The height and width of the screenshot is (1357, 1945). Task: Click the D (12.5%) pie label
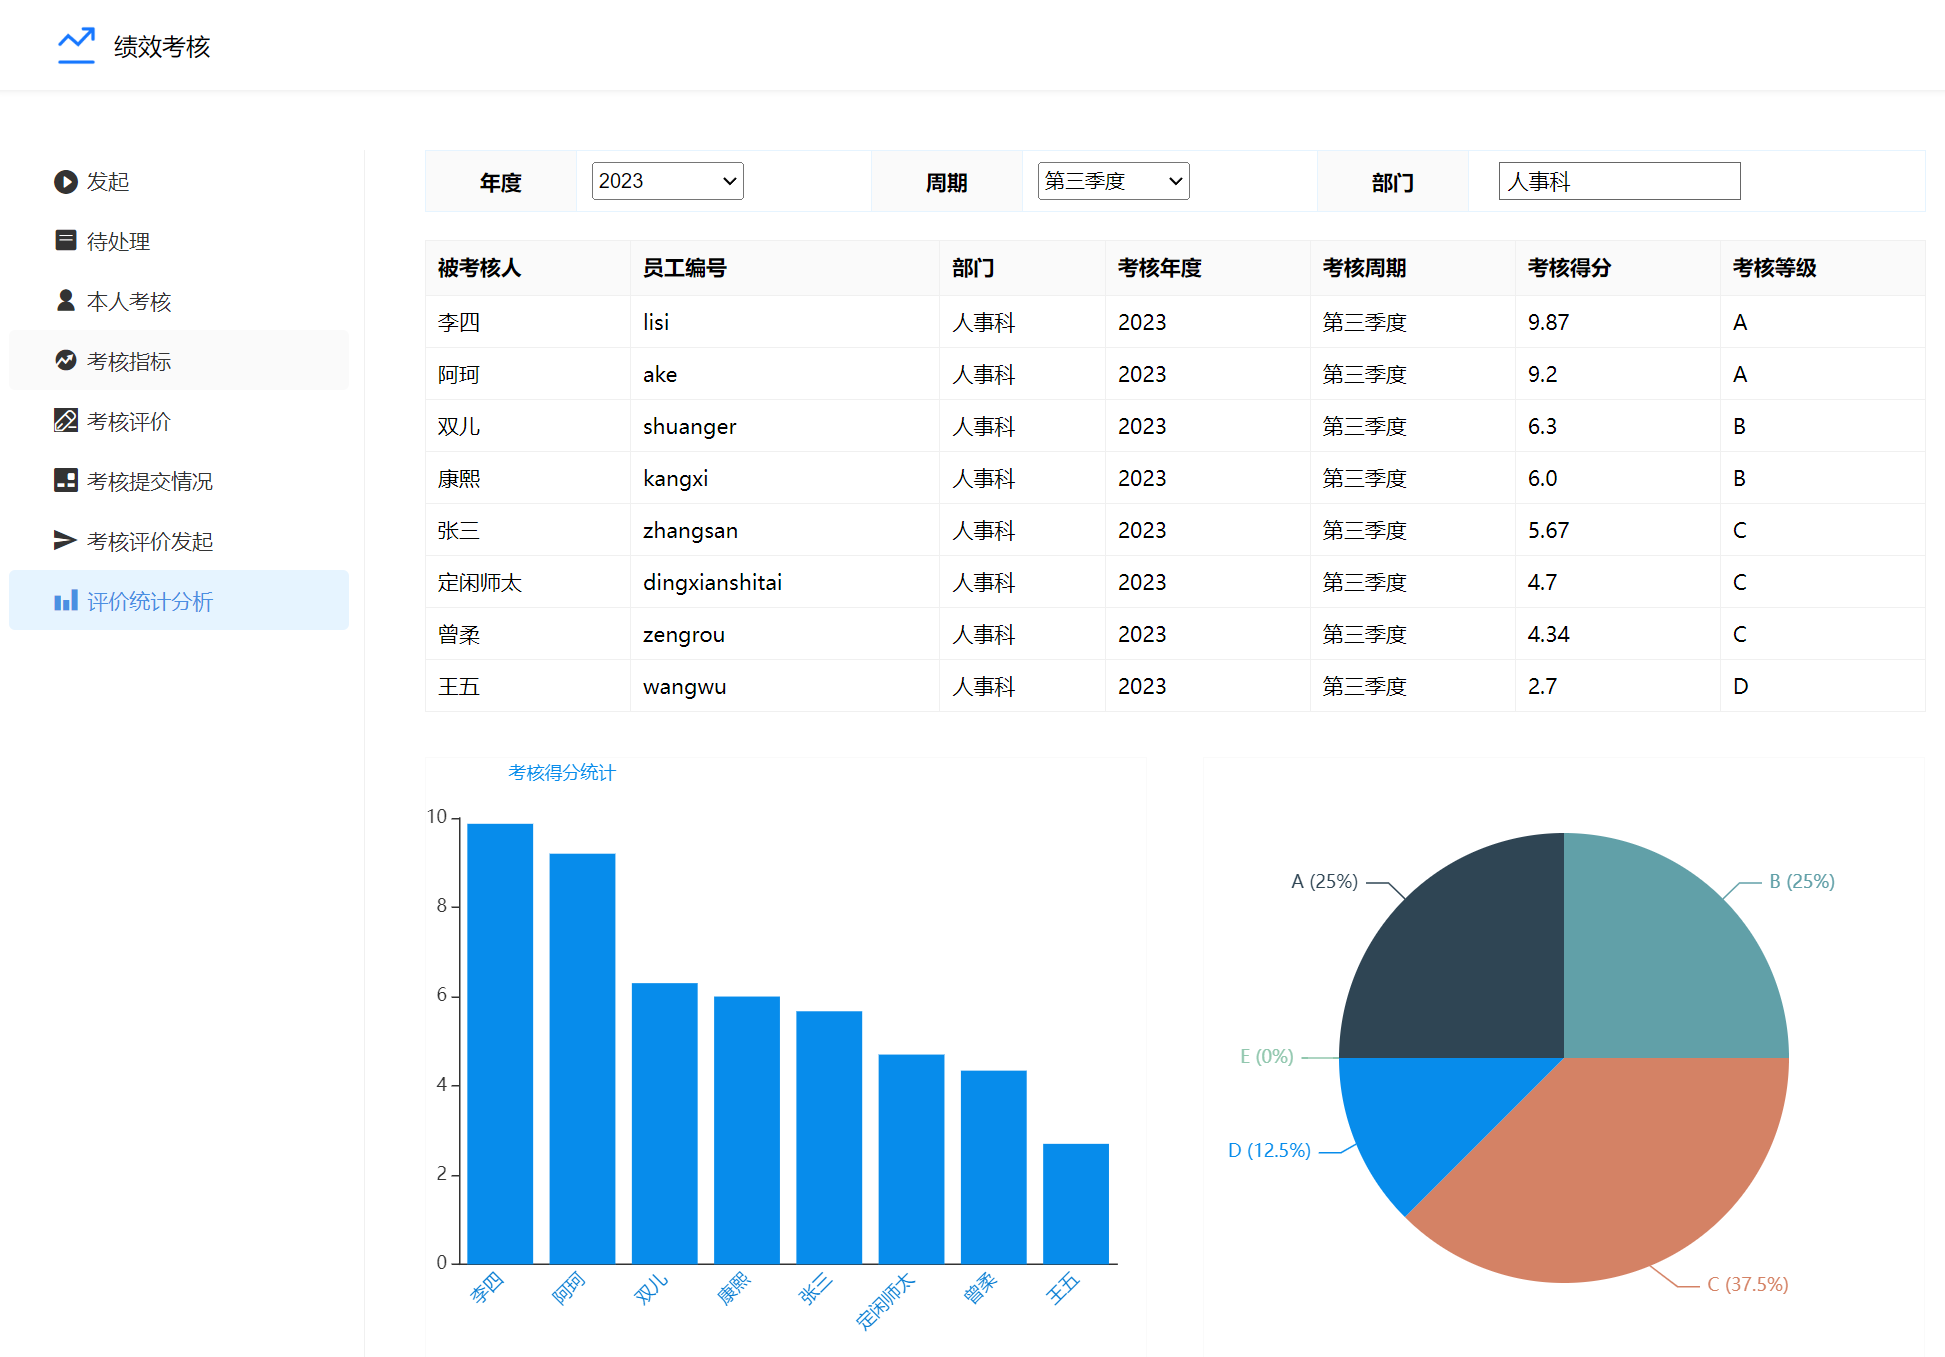pos(1268,1150)
